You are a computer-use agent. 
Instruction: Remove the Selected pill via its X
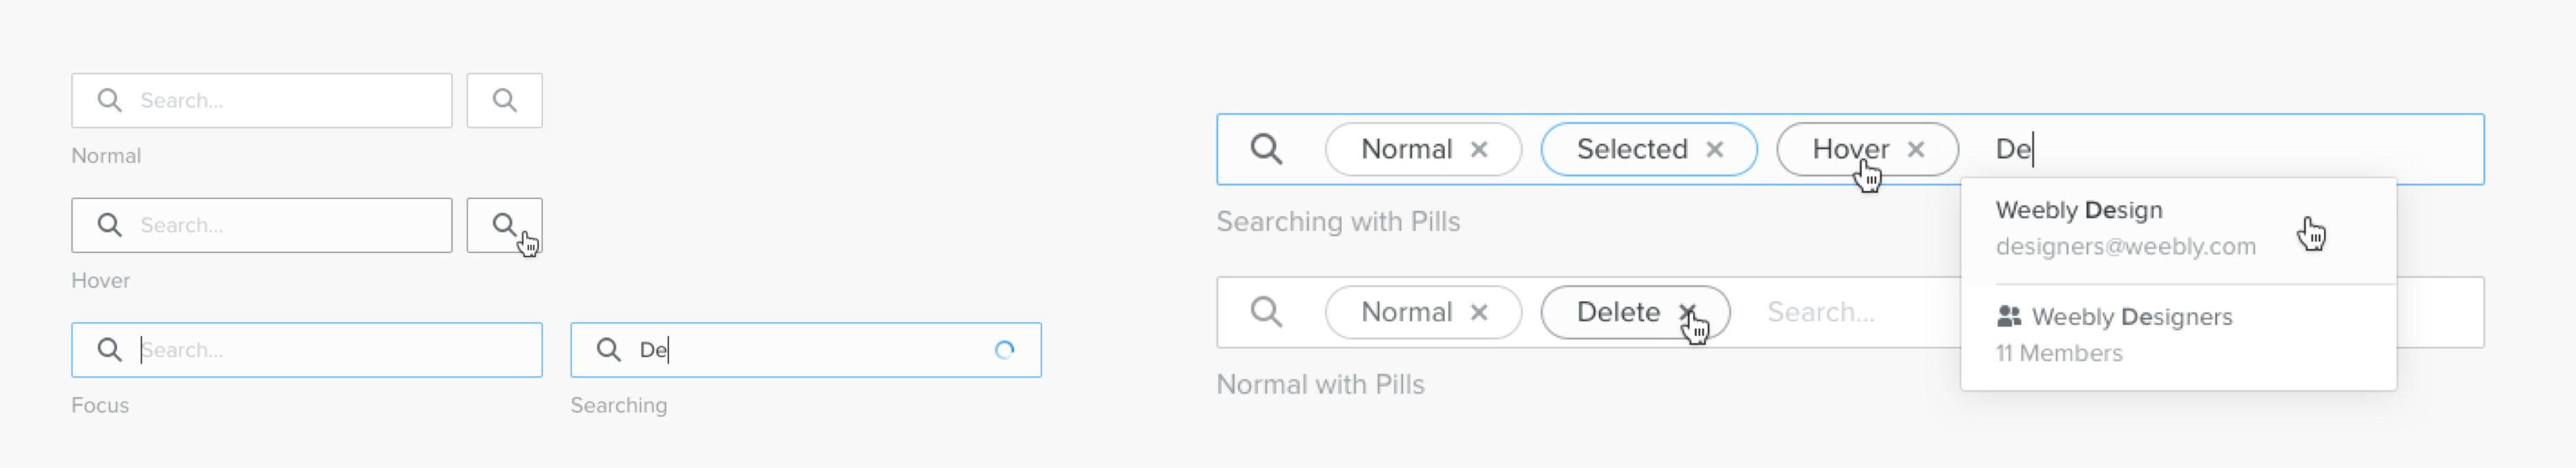click(1714, 150)
